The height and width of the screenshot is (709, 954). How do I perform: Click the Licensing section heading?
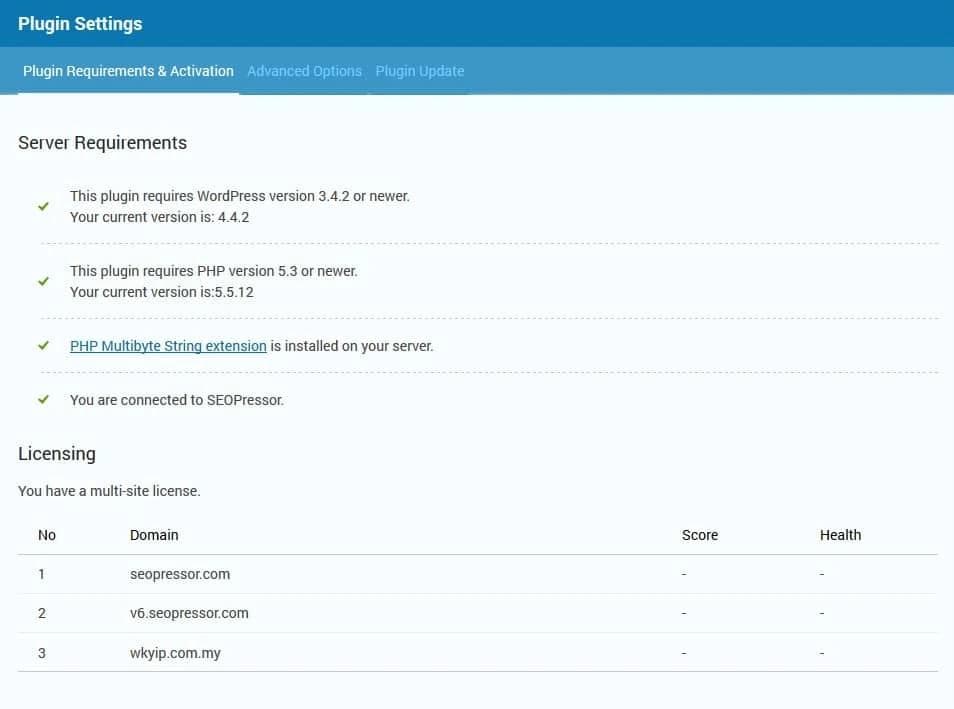[x=57, y=454]
